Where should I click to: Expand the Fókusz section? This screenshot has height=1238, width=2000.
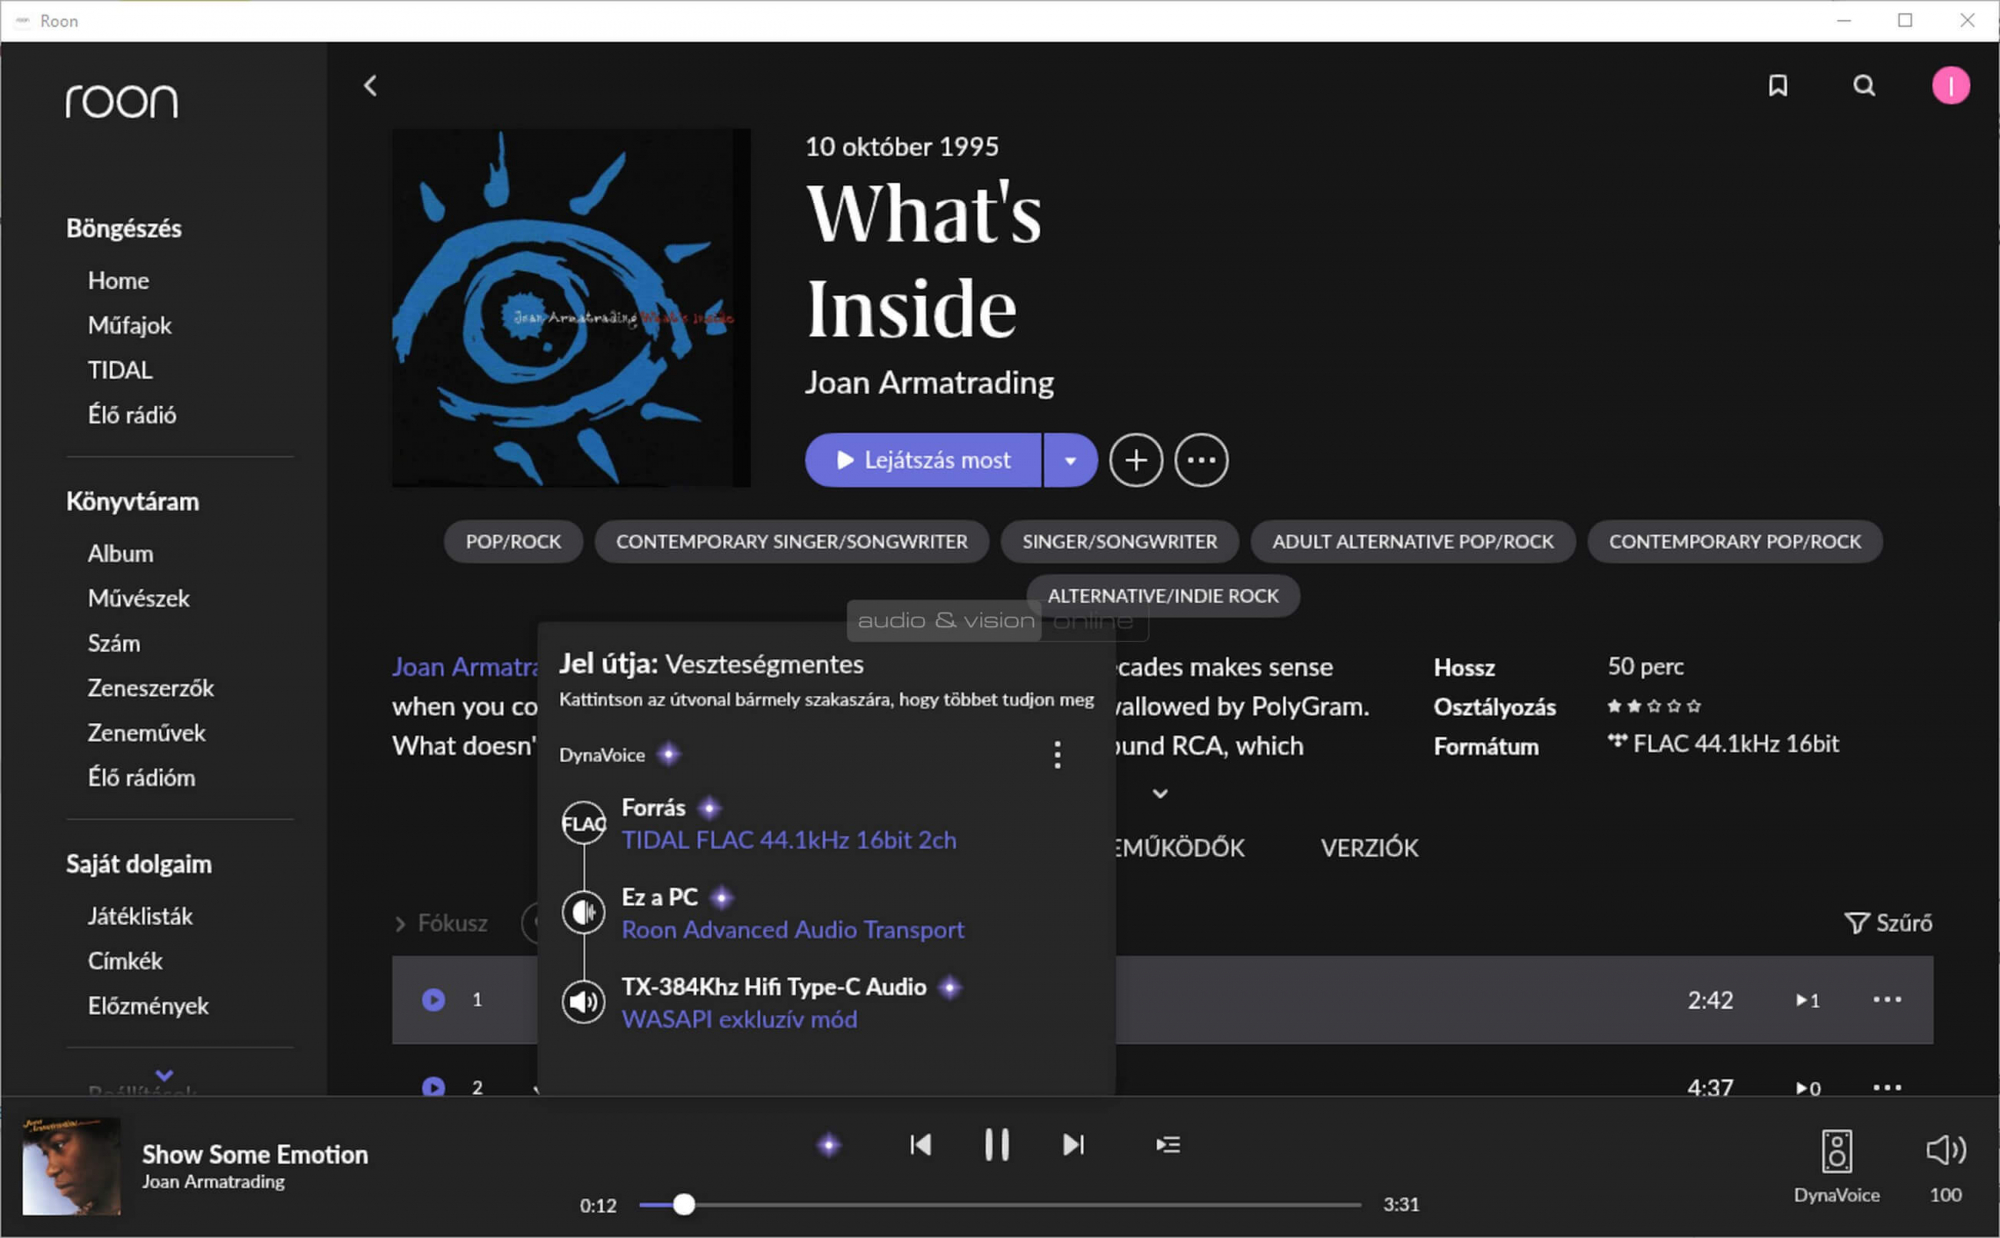point(441,924)
